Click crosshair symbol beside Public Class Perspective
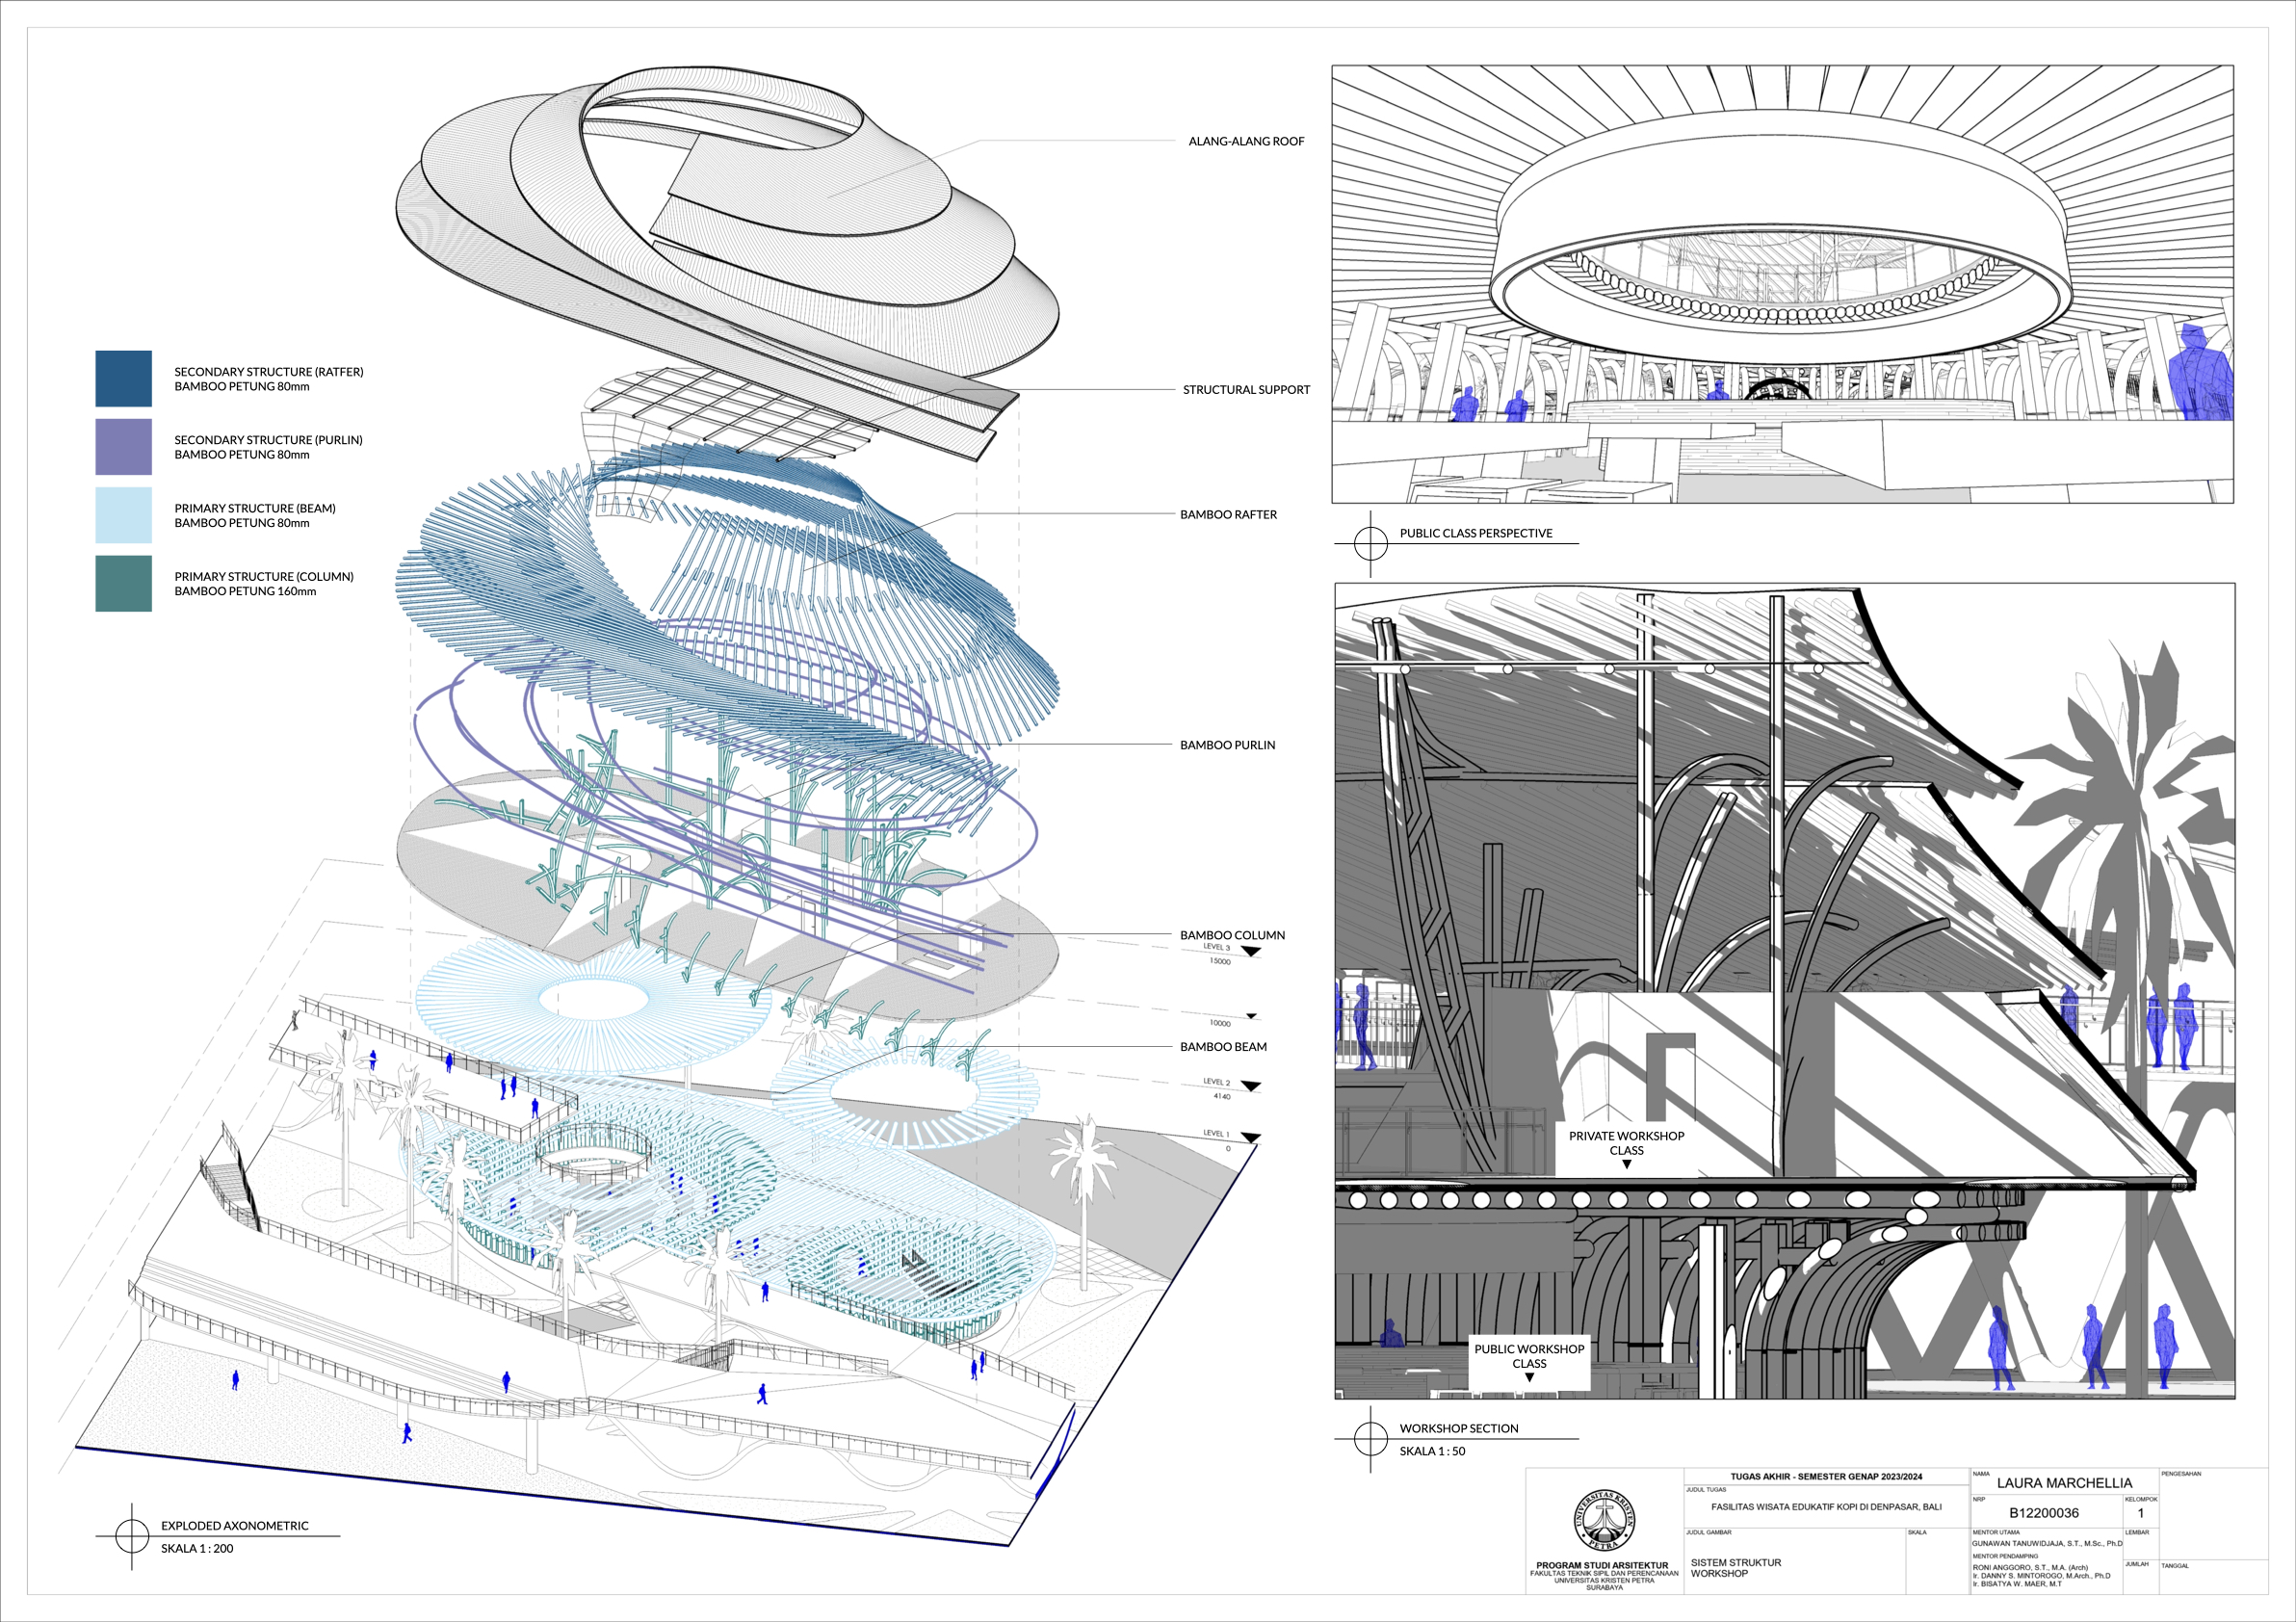This screenshot has width=2296, height=1622. tap(1370, 543)
